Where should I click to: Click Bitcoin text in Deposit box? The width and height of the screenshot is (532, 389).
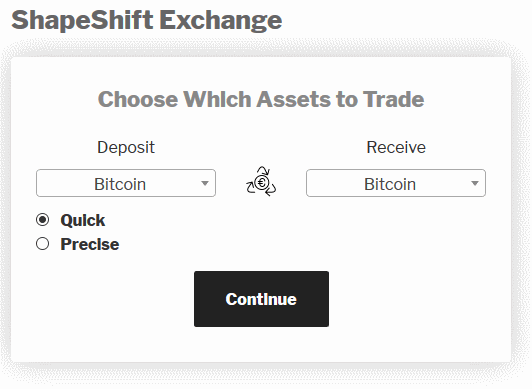(120, 184)
